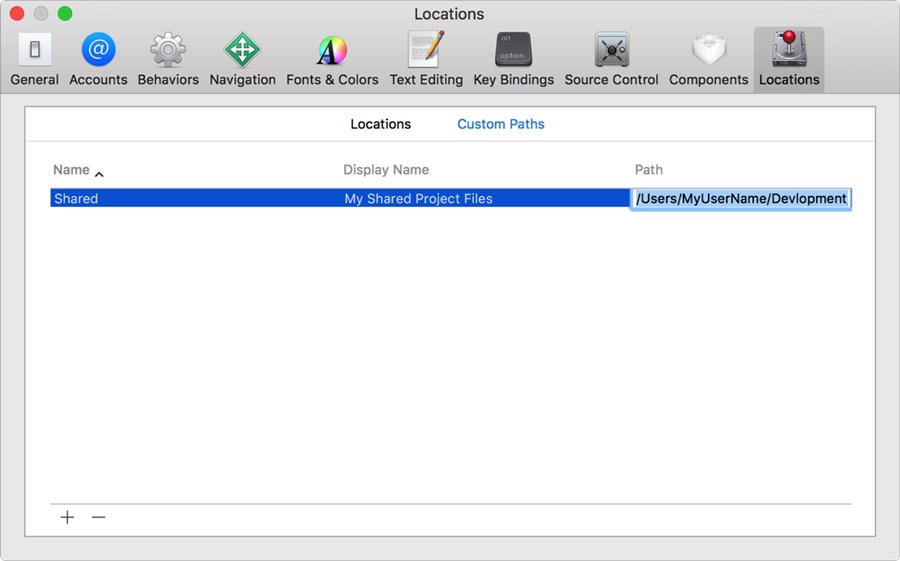Image resolution: width=900 pixels, height=561 pixels.
Task: Click the Display Name column header
Action: [386, 170]
